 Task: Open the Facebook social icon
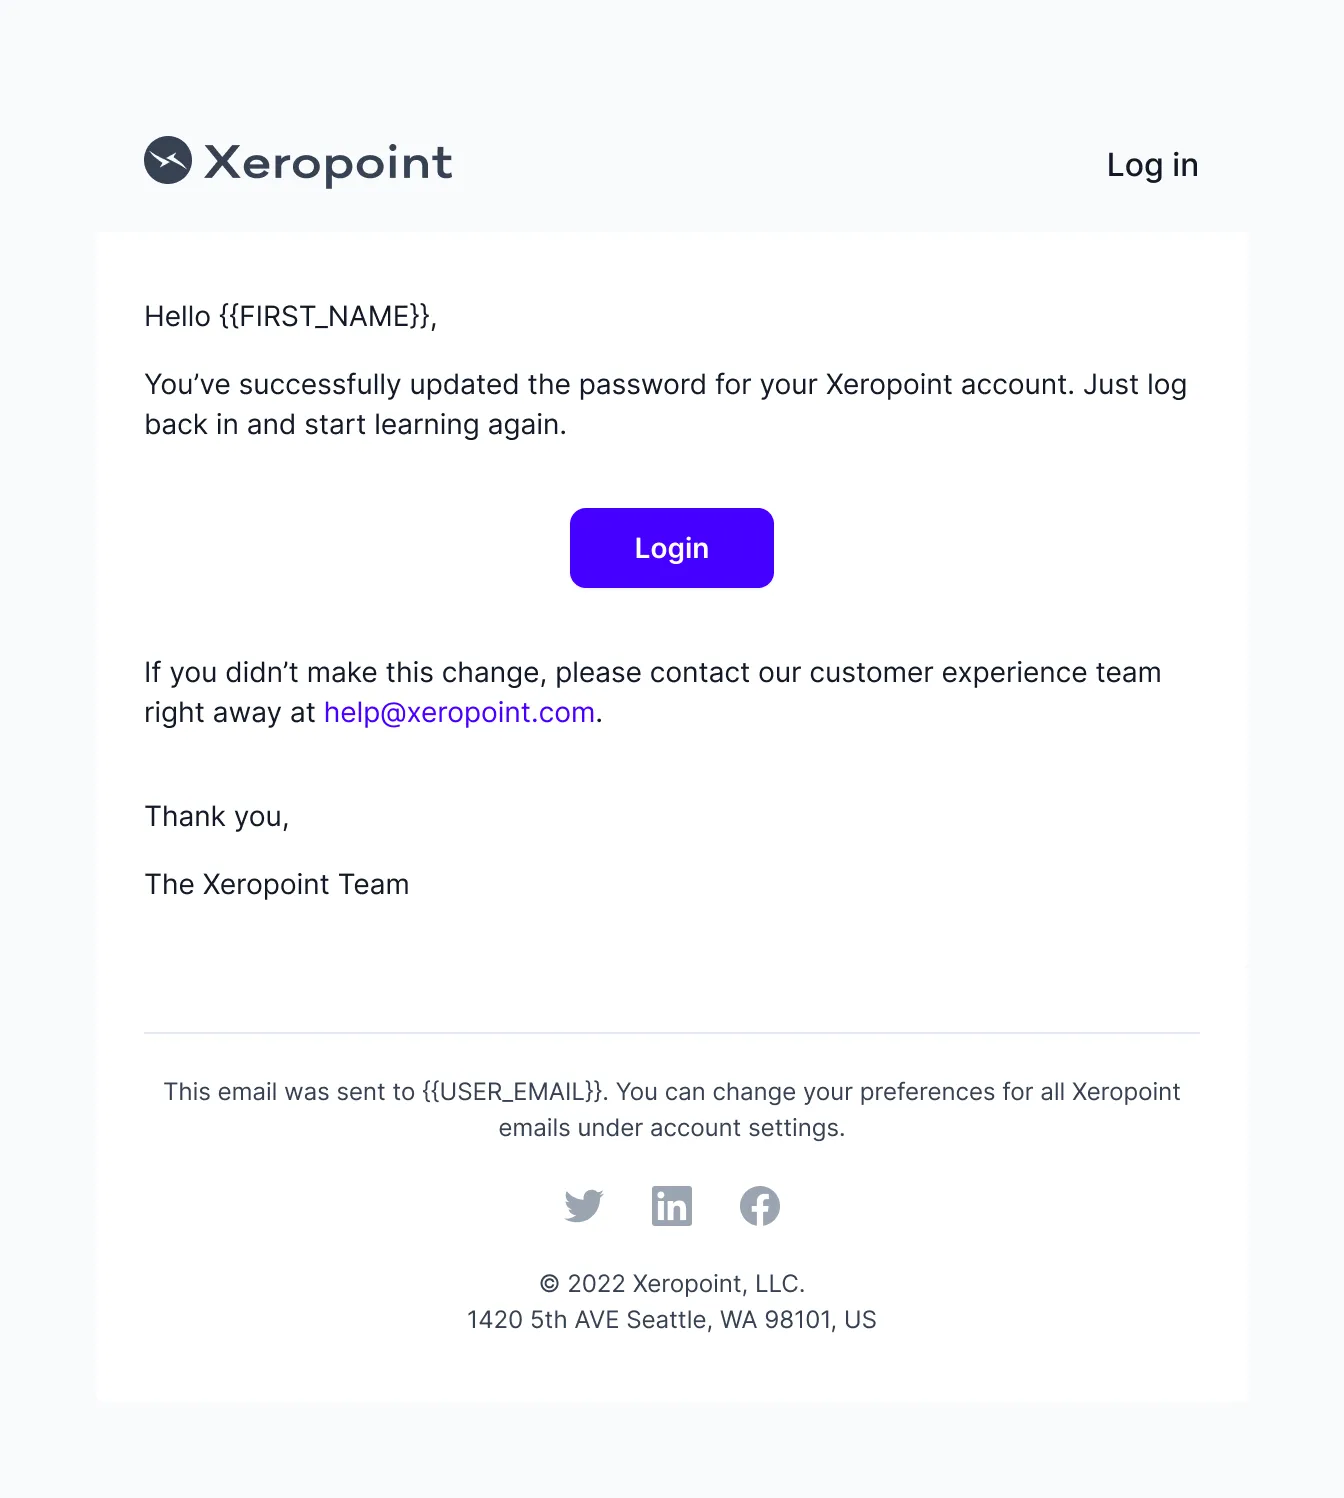tap(760, 1206)
